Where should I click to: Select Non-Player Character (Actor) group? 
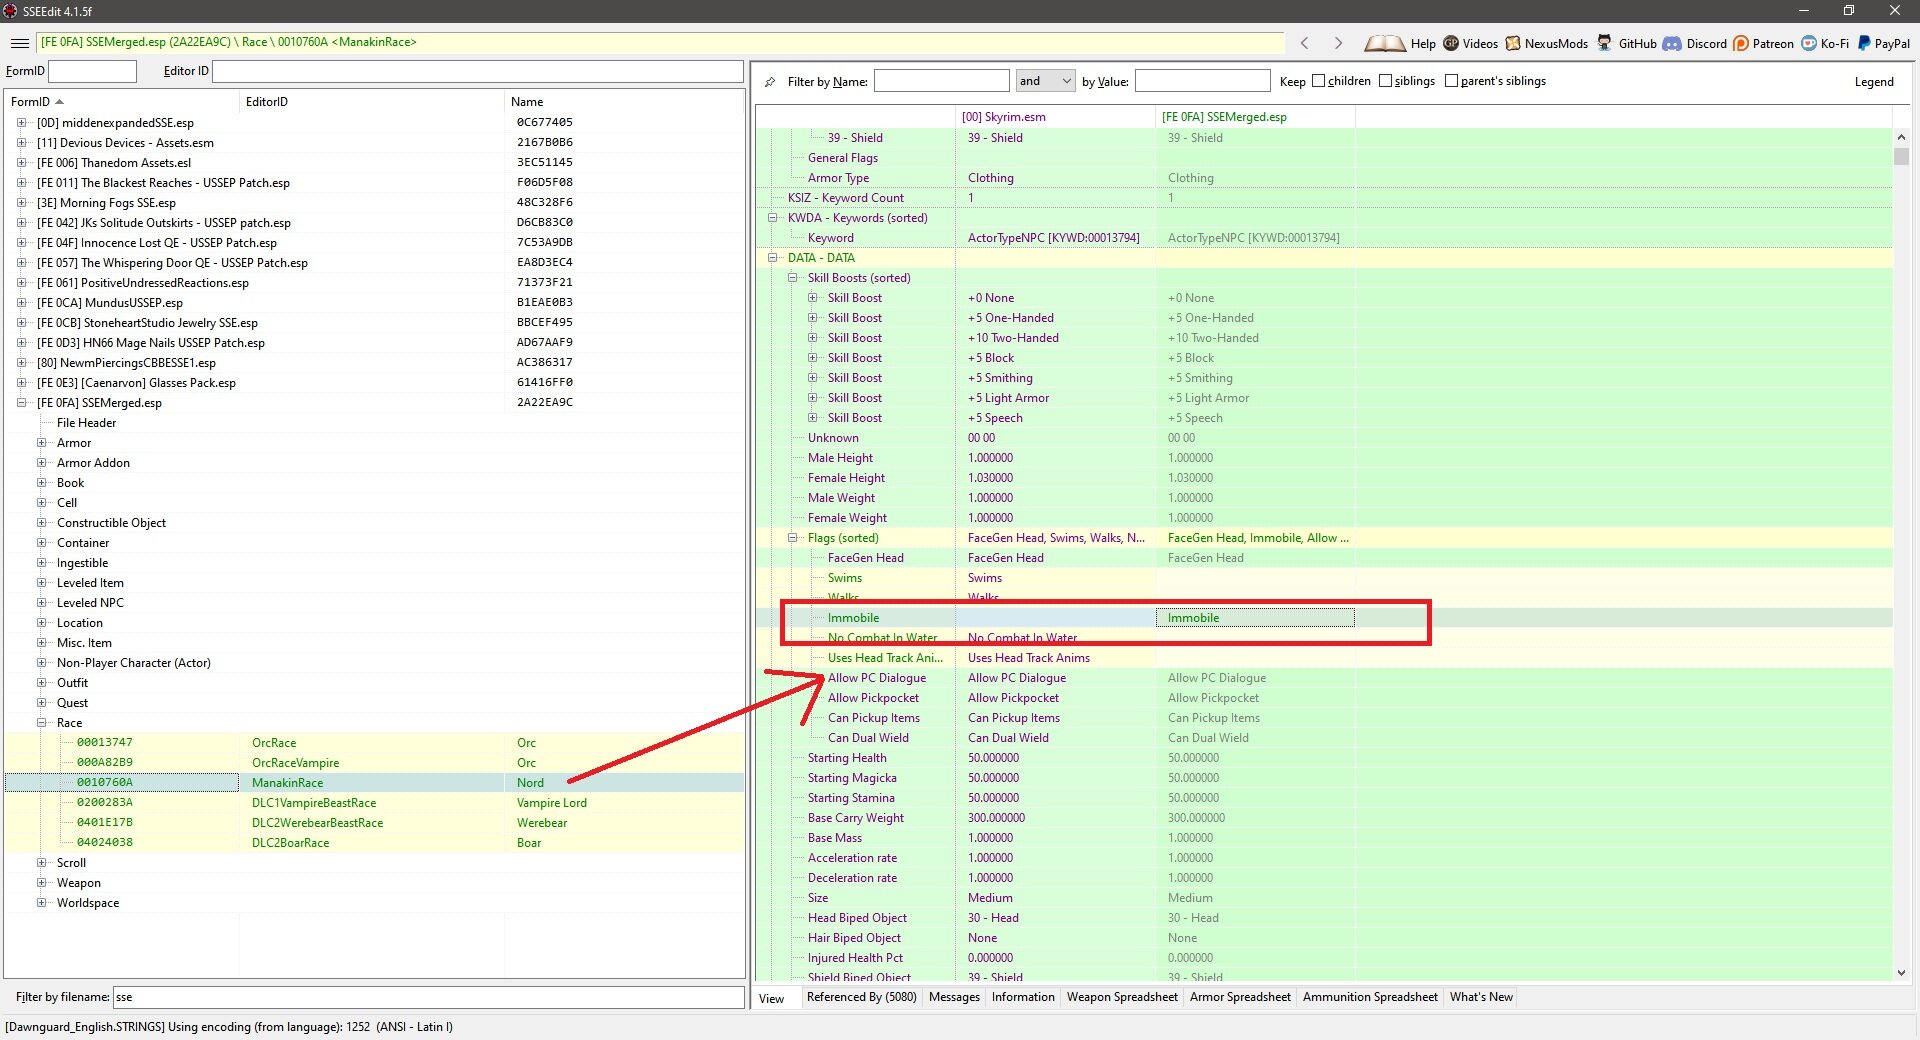pyautogui.click(x=133, y=663)
